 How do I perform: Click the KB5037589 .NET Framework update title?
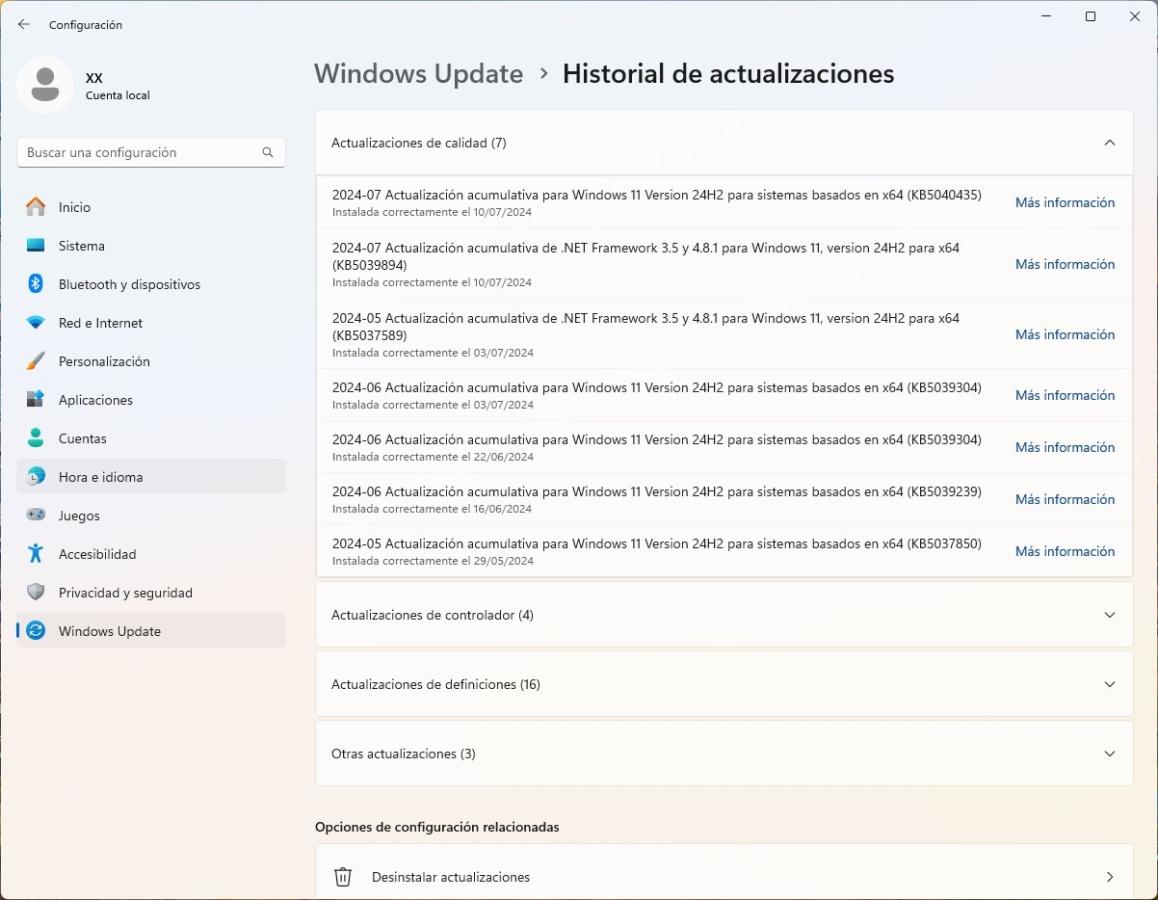pos(645,326)
